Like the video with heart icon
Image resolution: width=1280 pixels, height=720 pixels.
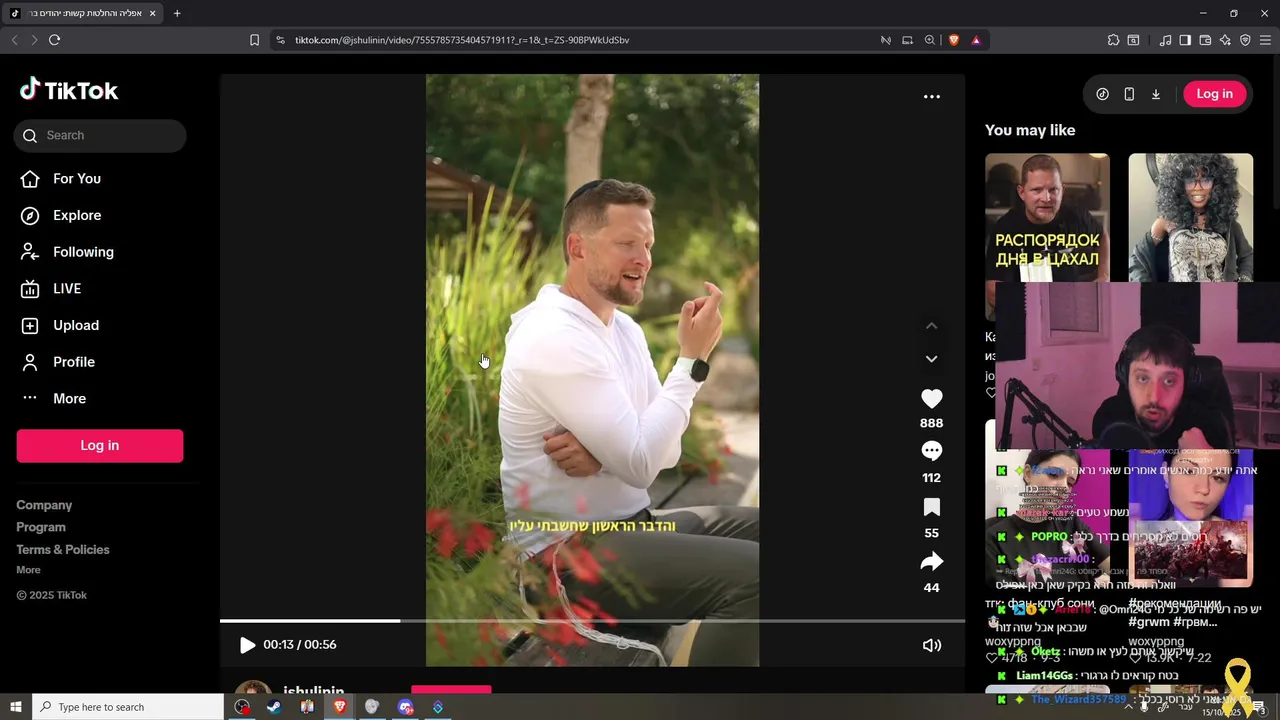click(x=931, y=398)
